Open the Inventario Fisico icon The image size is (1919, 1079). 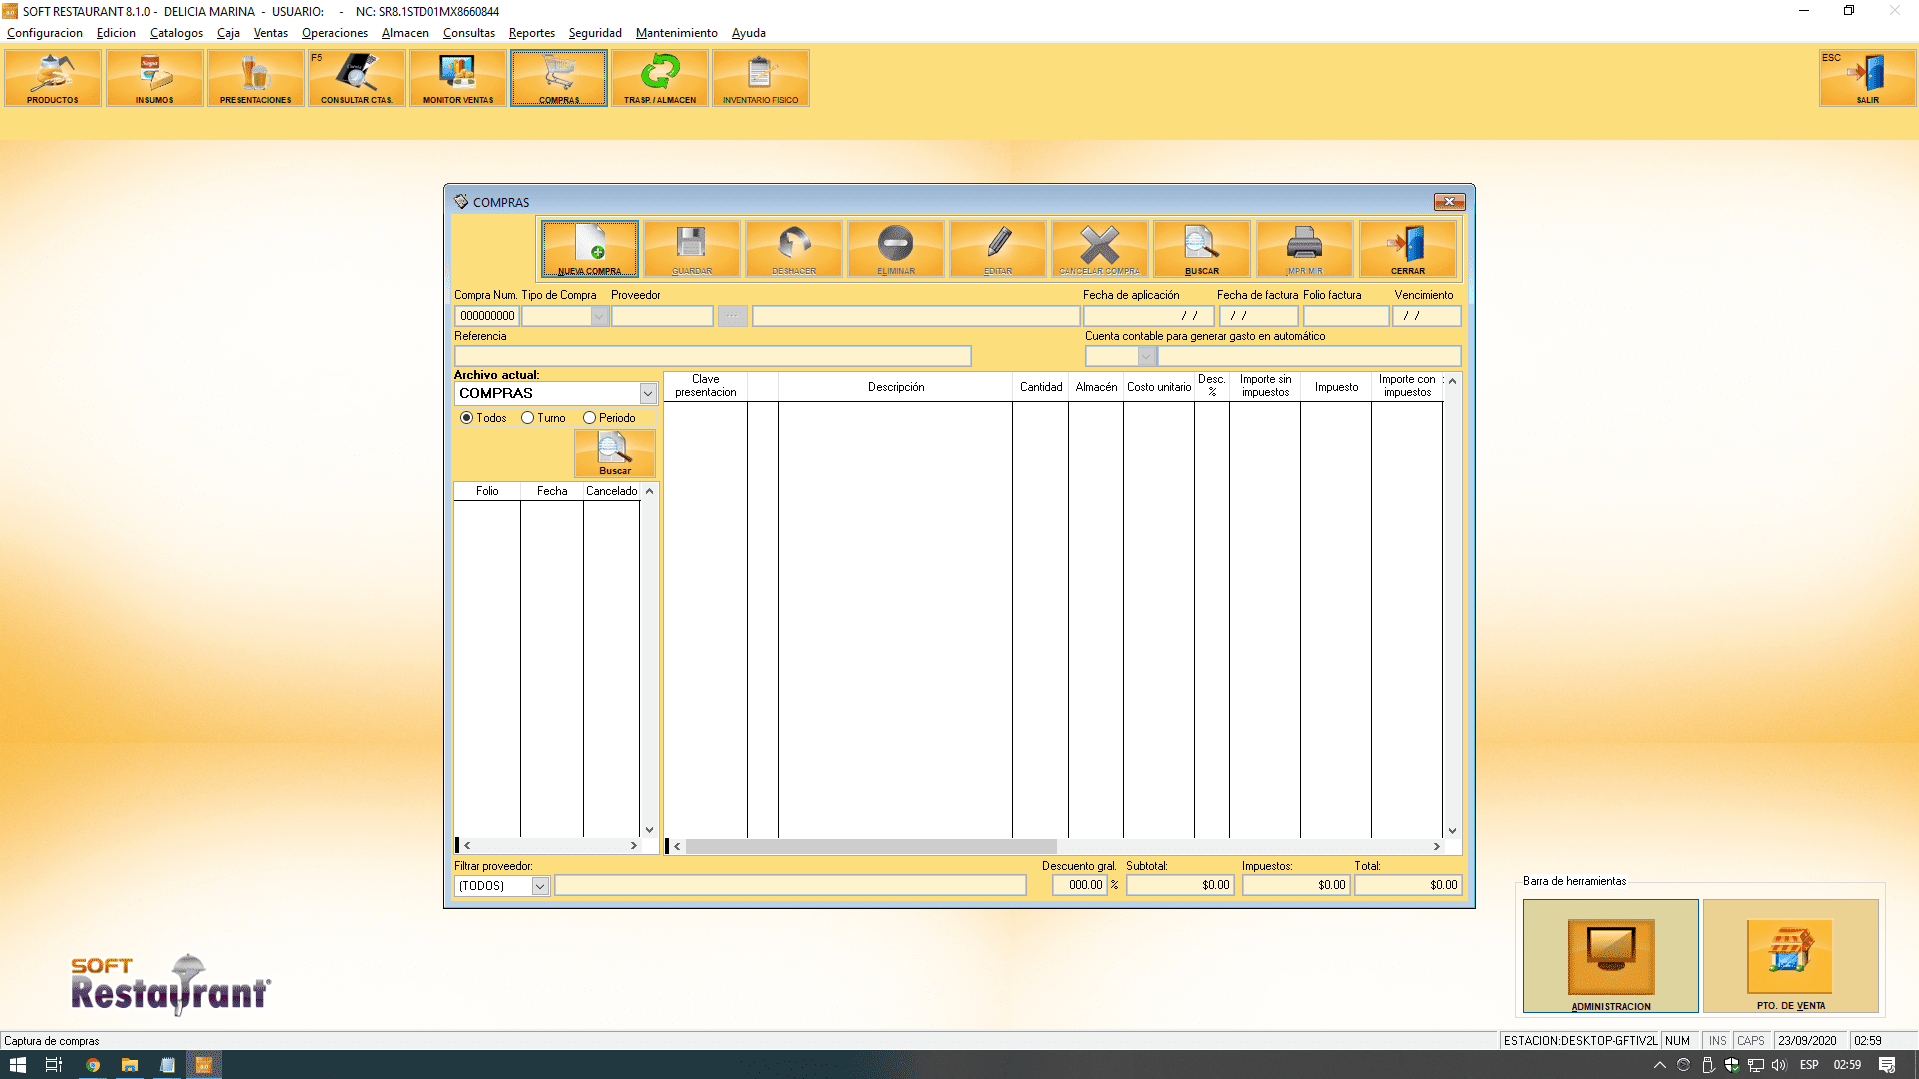tap(760, 78)
